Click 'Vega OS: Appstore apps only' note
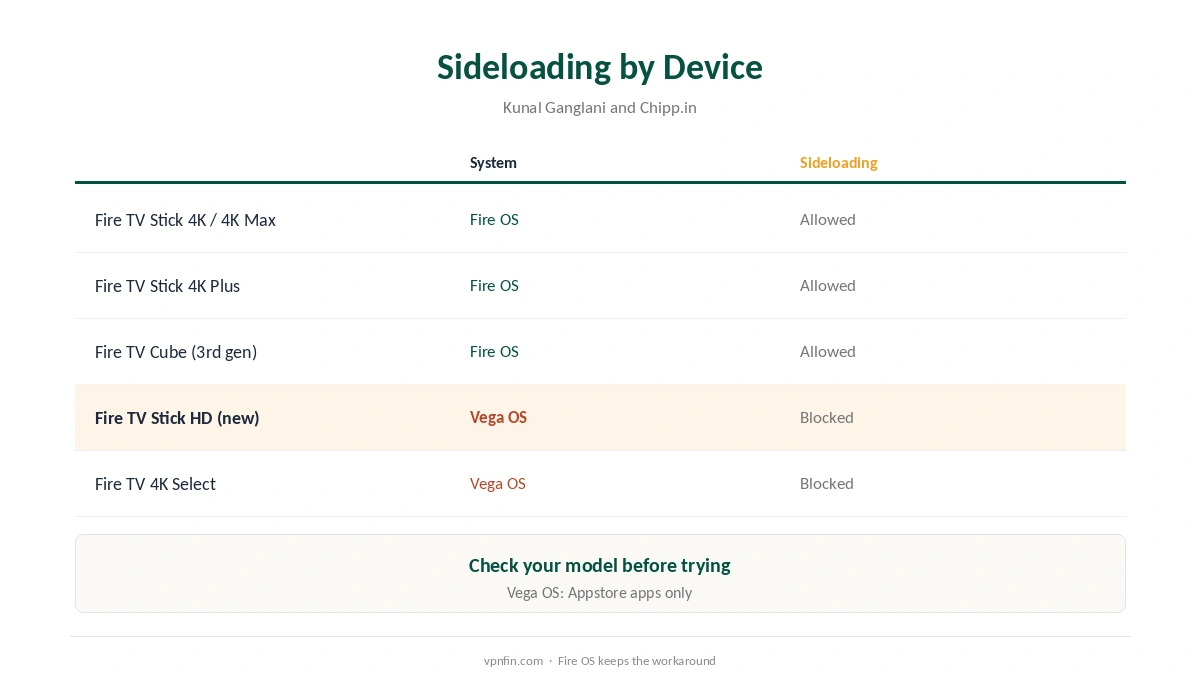Screen dimensions: 1200x680 (600, 592)
